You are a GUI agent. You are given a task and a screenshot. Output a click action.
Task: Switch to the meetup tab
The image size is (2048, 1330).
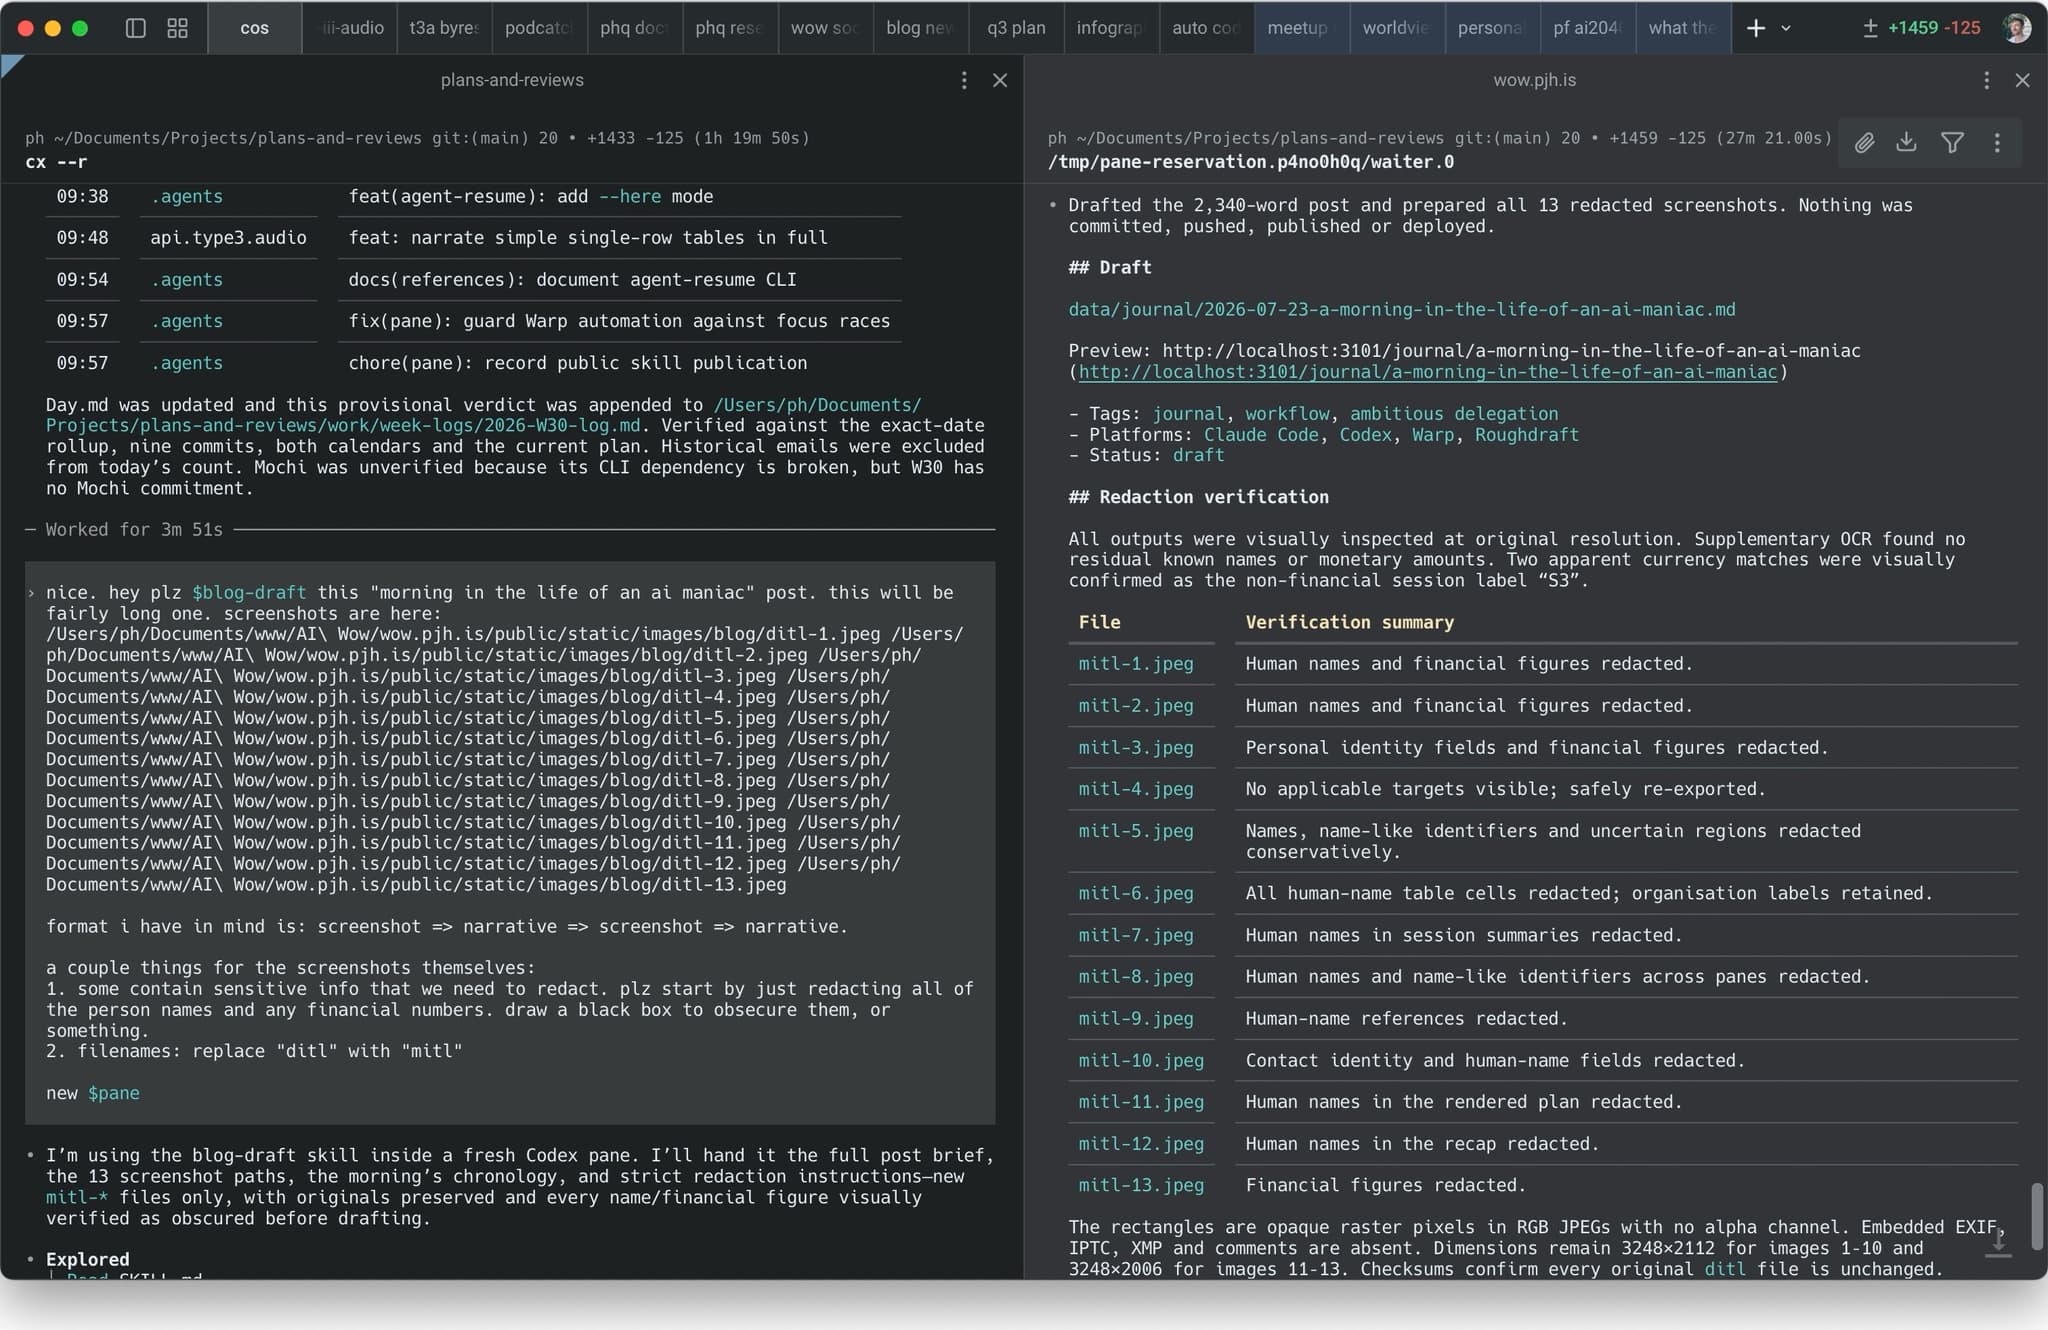(x=1300, y=28)
